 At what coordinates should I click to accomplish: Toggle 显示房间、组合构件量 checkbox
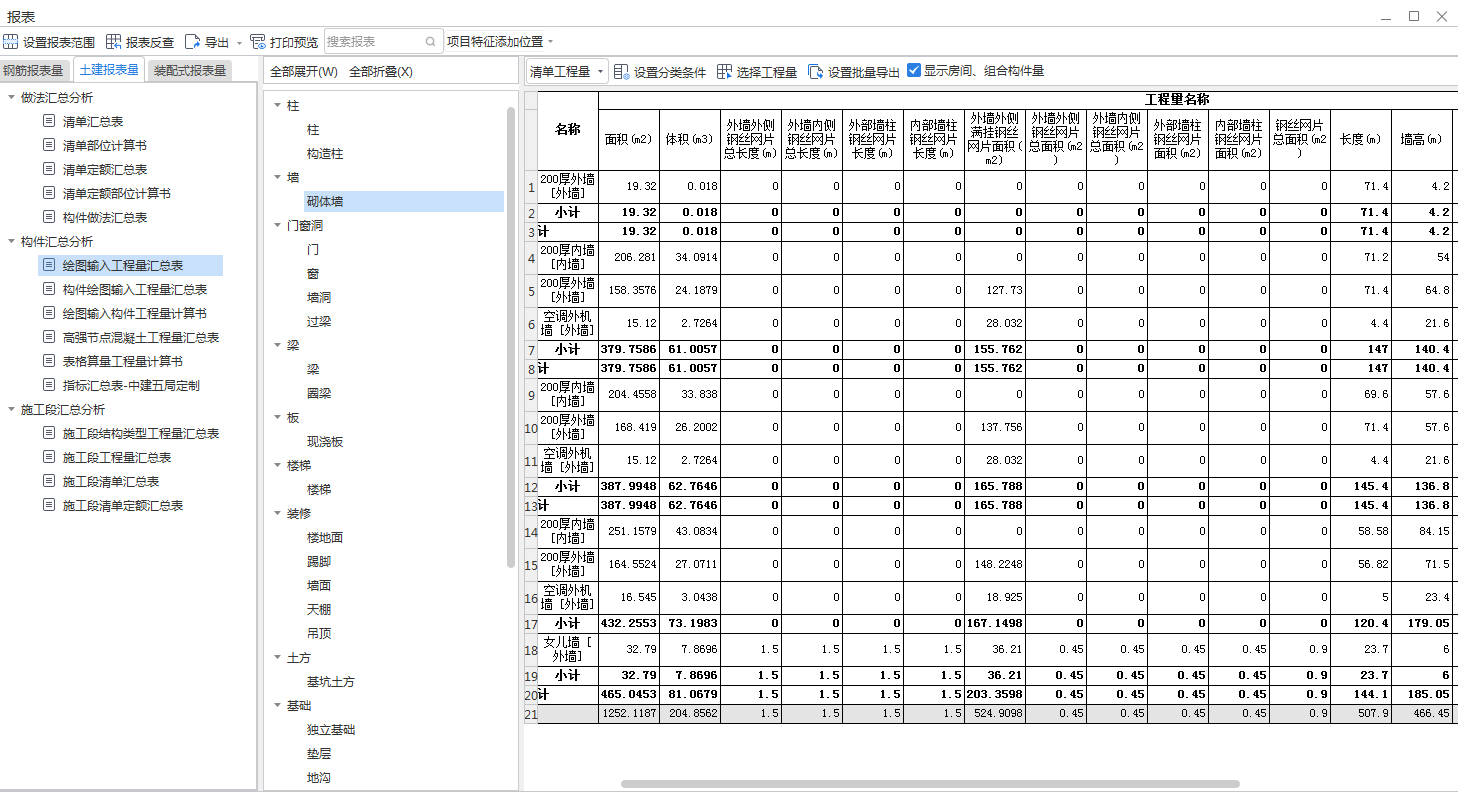(x=914, y=71)
